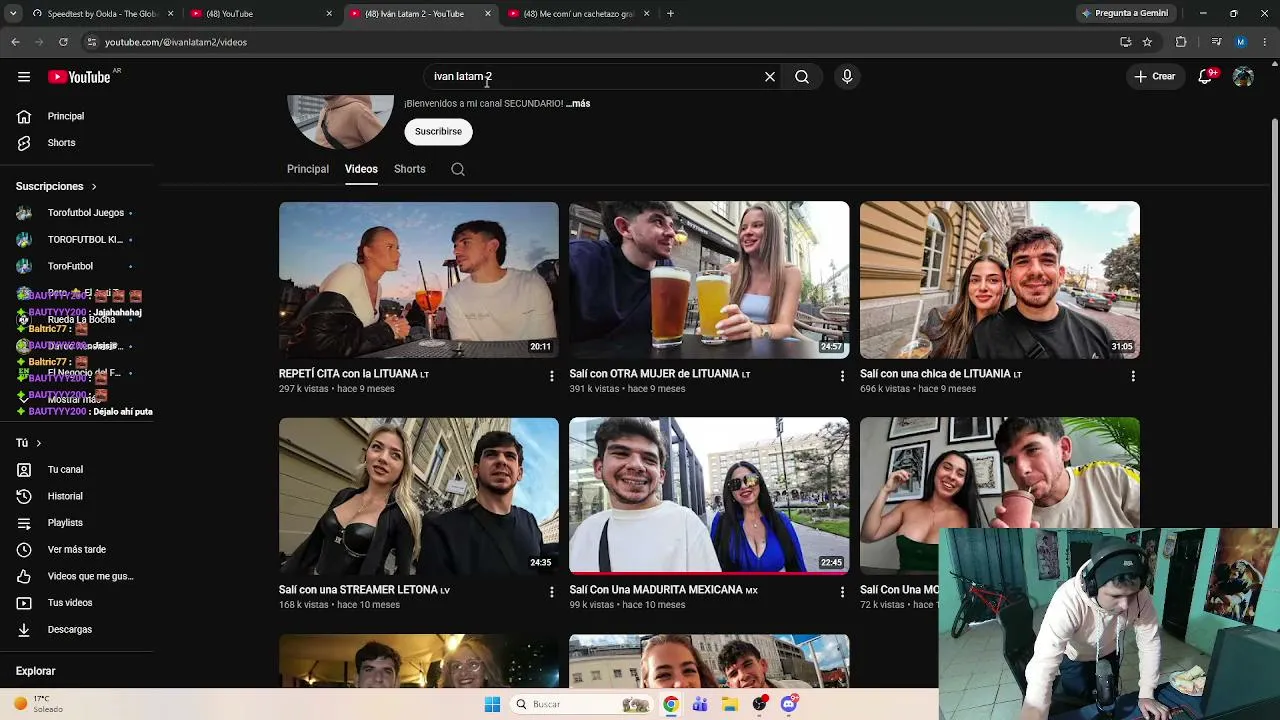
Task: Open the Windows Start menu
Action: point(492,705)
